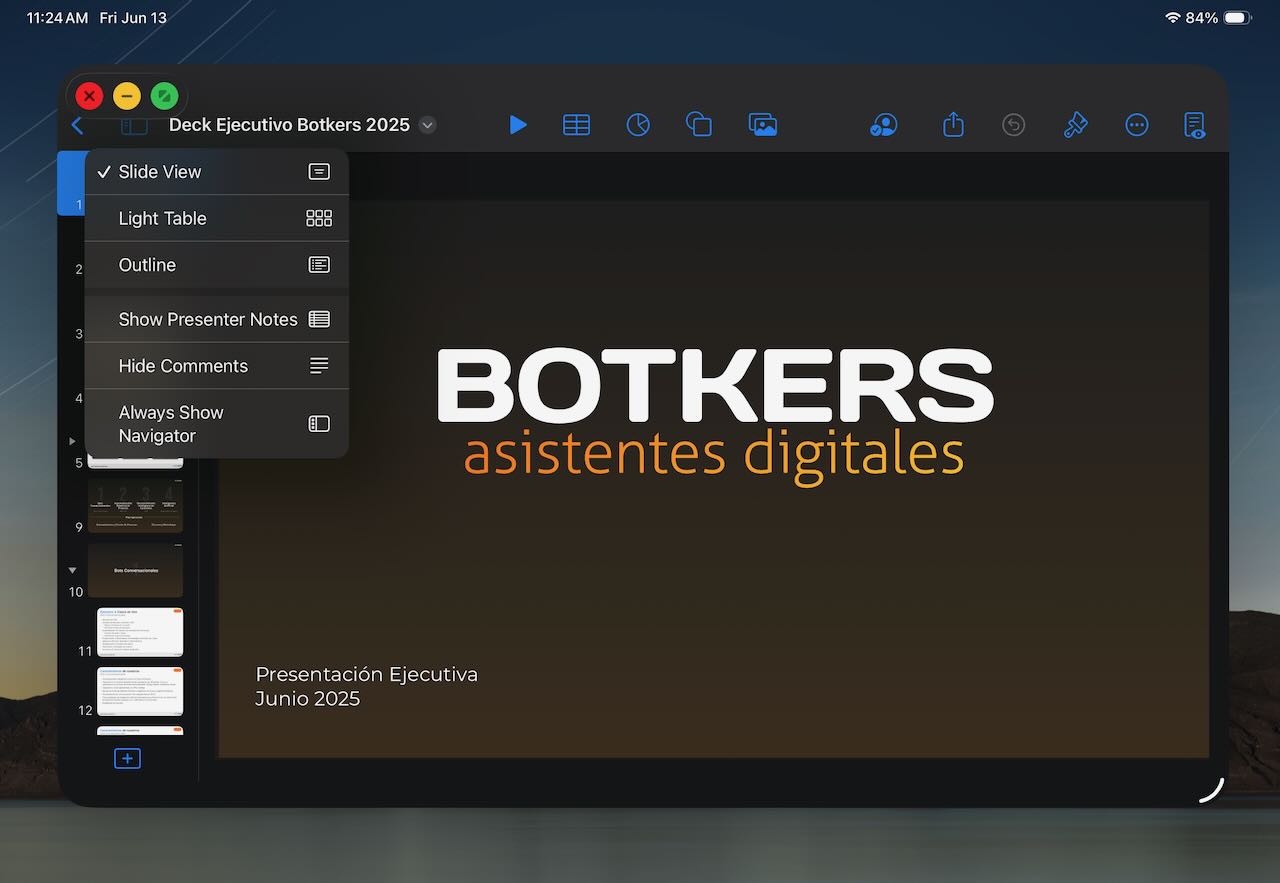Open the Format paintbrush panel

[x=1075, y=125]
